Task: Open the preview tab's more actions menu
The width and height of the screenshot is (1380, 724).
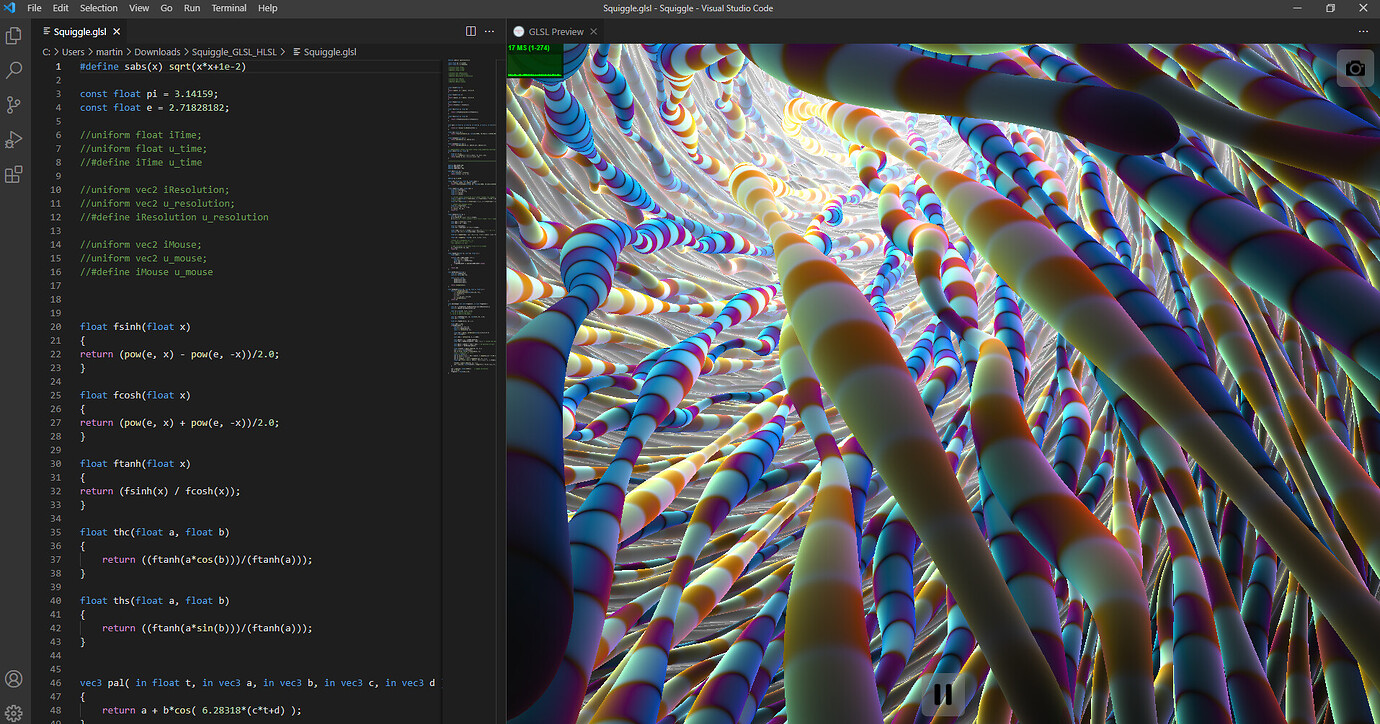Action: (x=1363, y=31)
